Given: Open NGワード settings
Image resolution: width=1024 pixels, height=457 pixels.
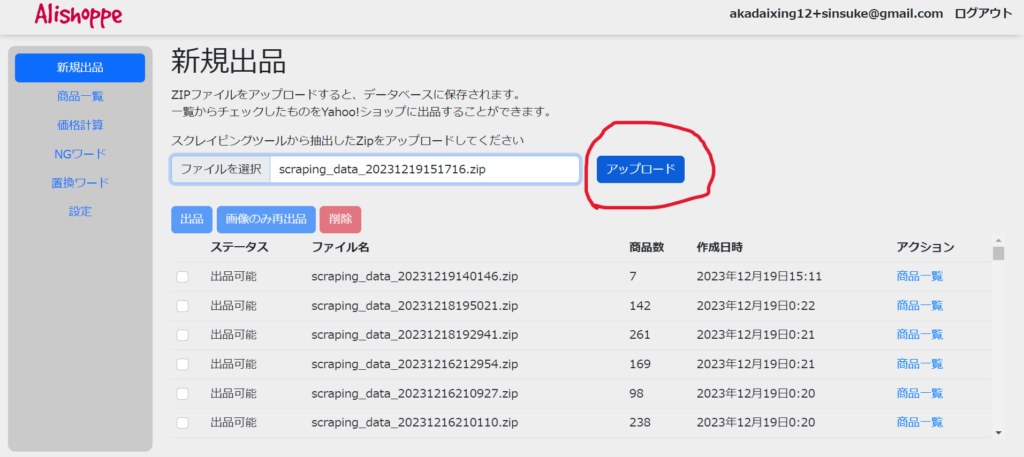Looking at the screenshot, I should [x=80, y=154].
